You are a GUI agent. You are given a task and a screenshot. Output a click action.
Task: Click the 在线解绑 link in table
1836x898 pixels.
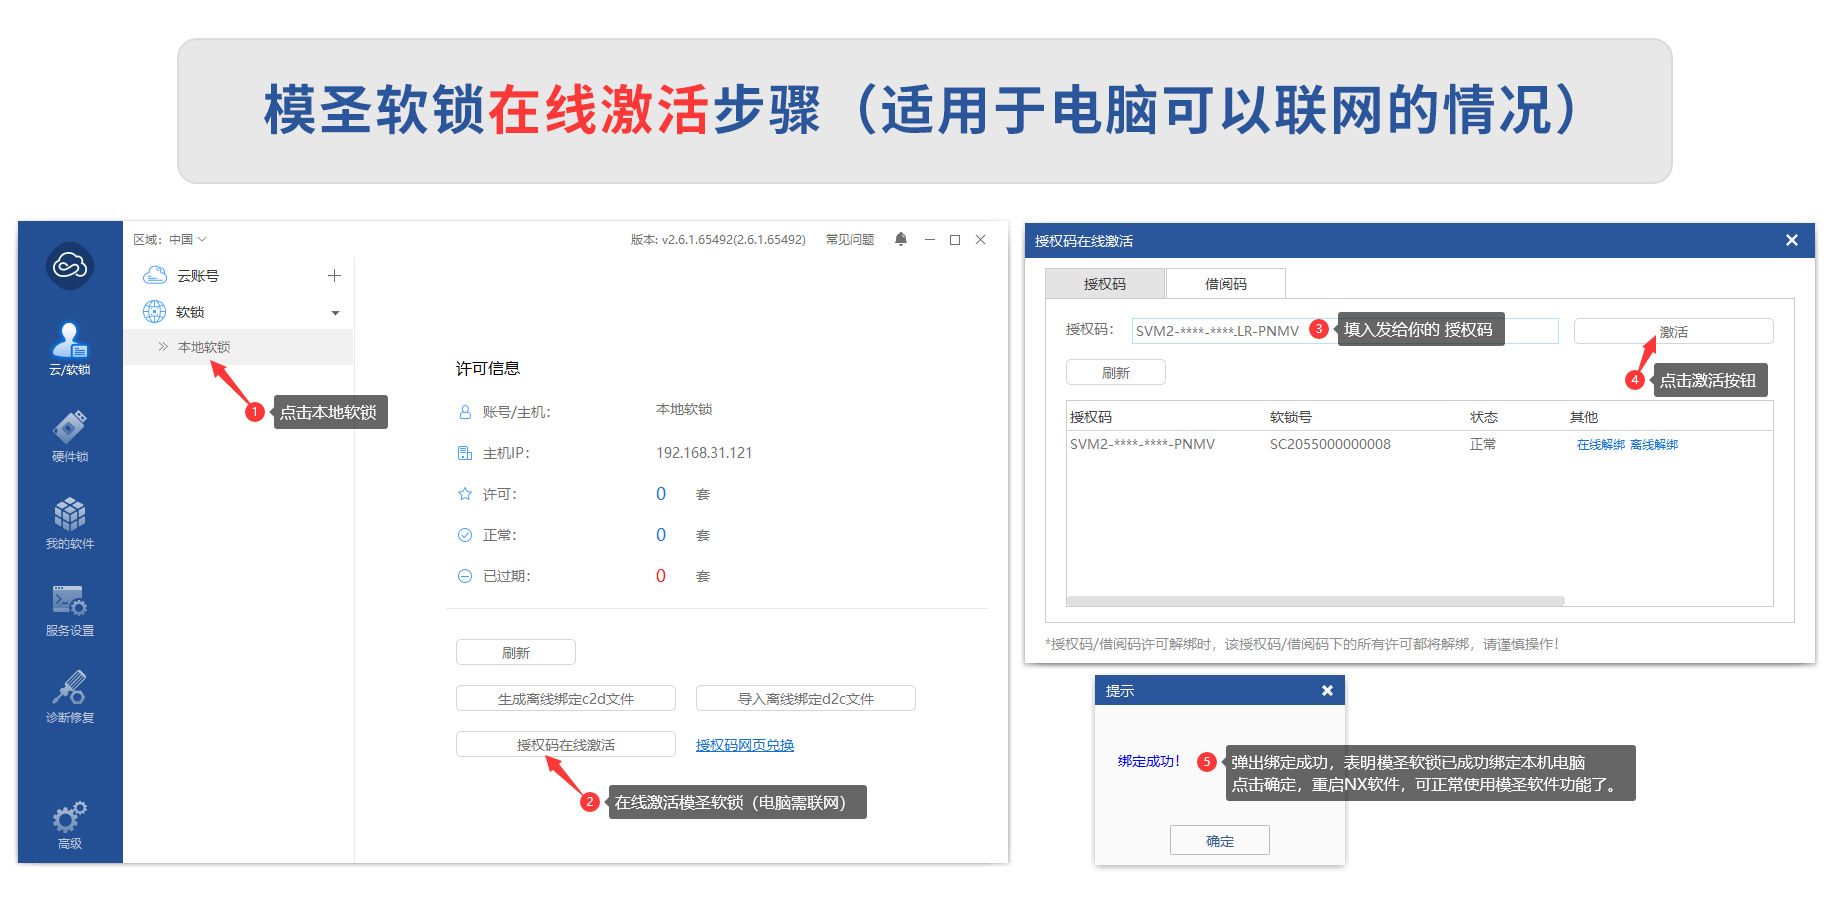tap(1600, 445)
